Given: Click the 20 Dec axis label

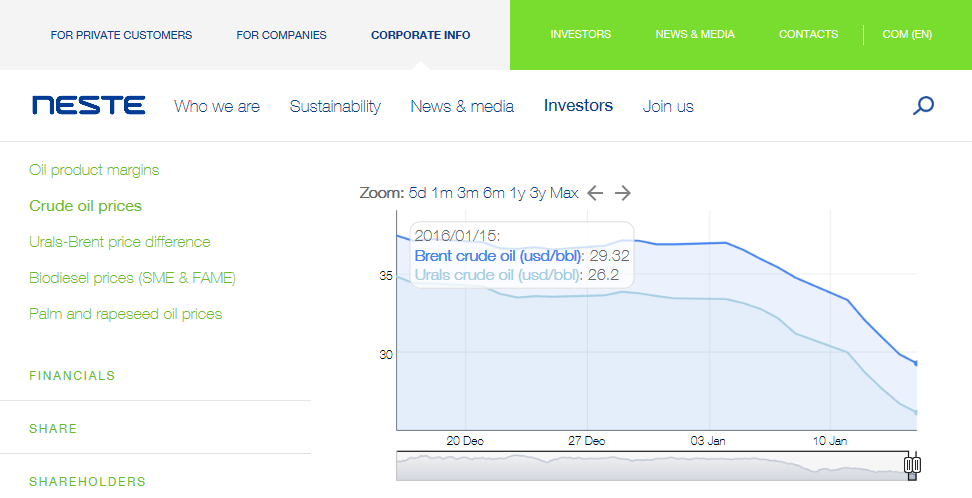Looking at the screenshot, I should (465, 441).
